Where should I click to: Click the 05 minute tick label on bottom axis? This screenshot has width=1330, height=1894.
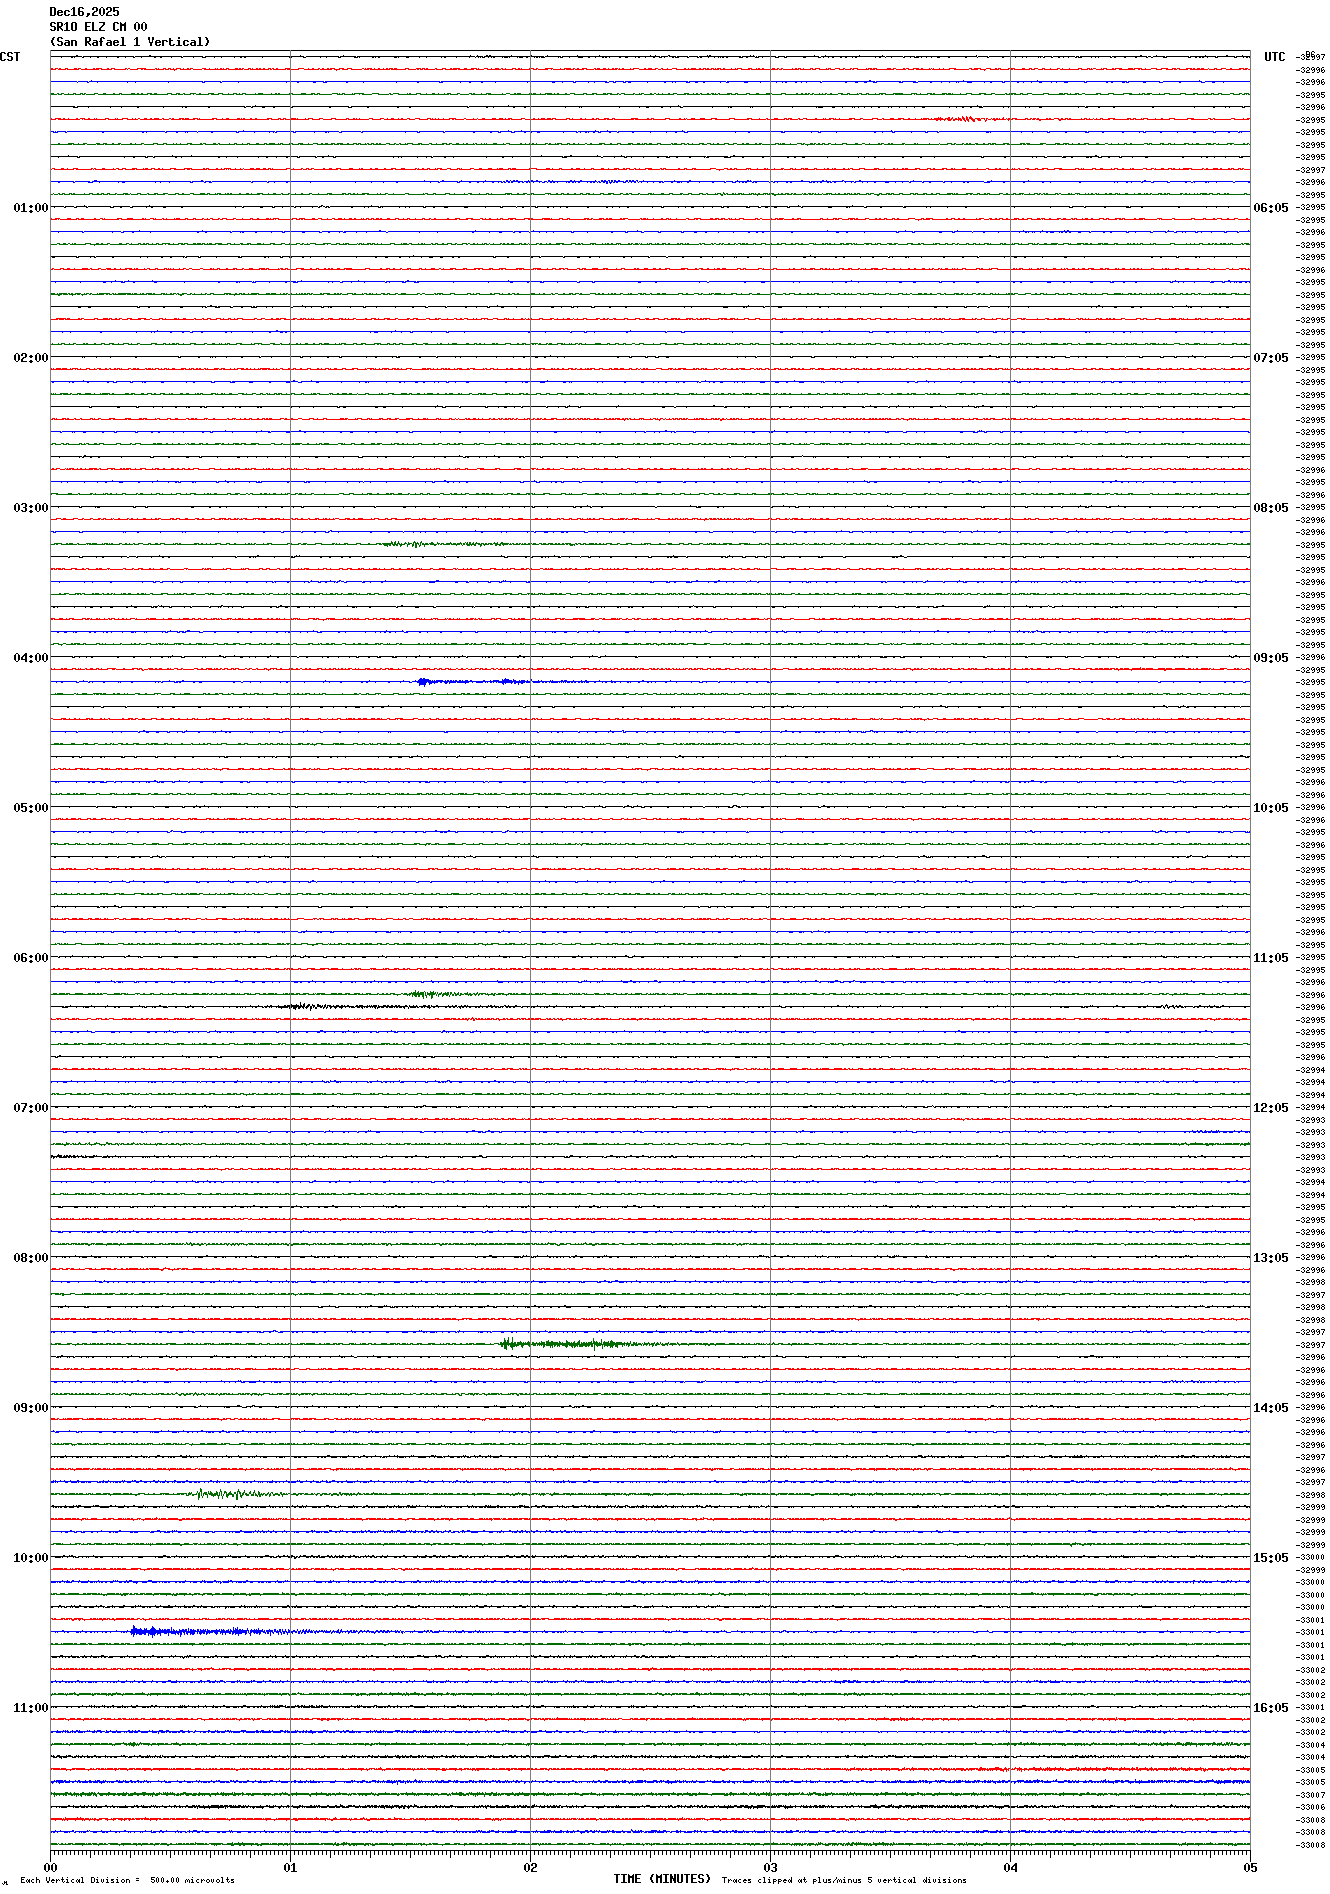1249,1867
